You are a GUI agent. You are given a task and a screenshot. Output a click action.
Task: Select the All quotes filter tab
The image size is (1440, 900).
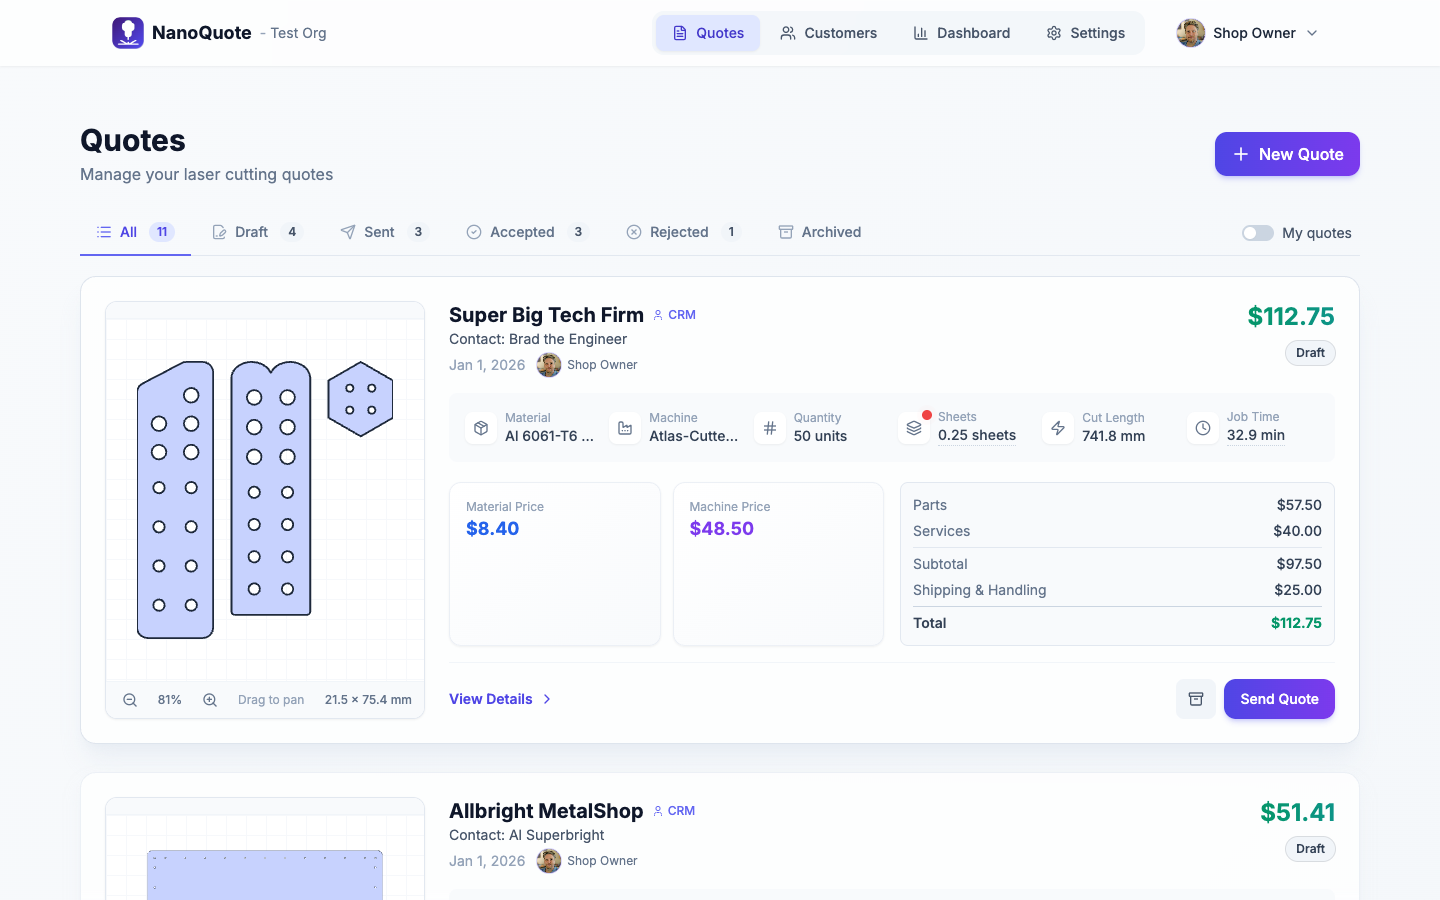[135, 232]
